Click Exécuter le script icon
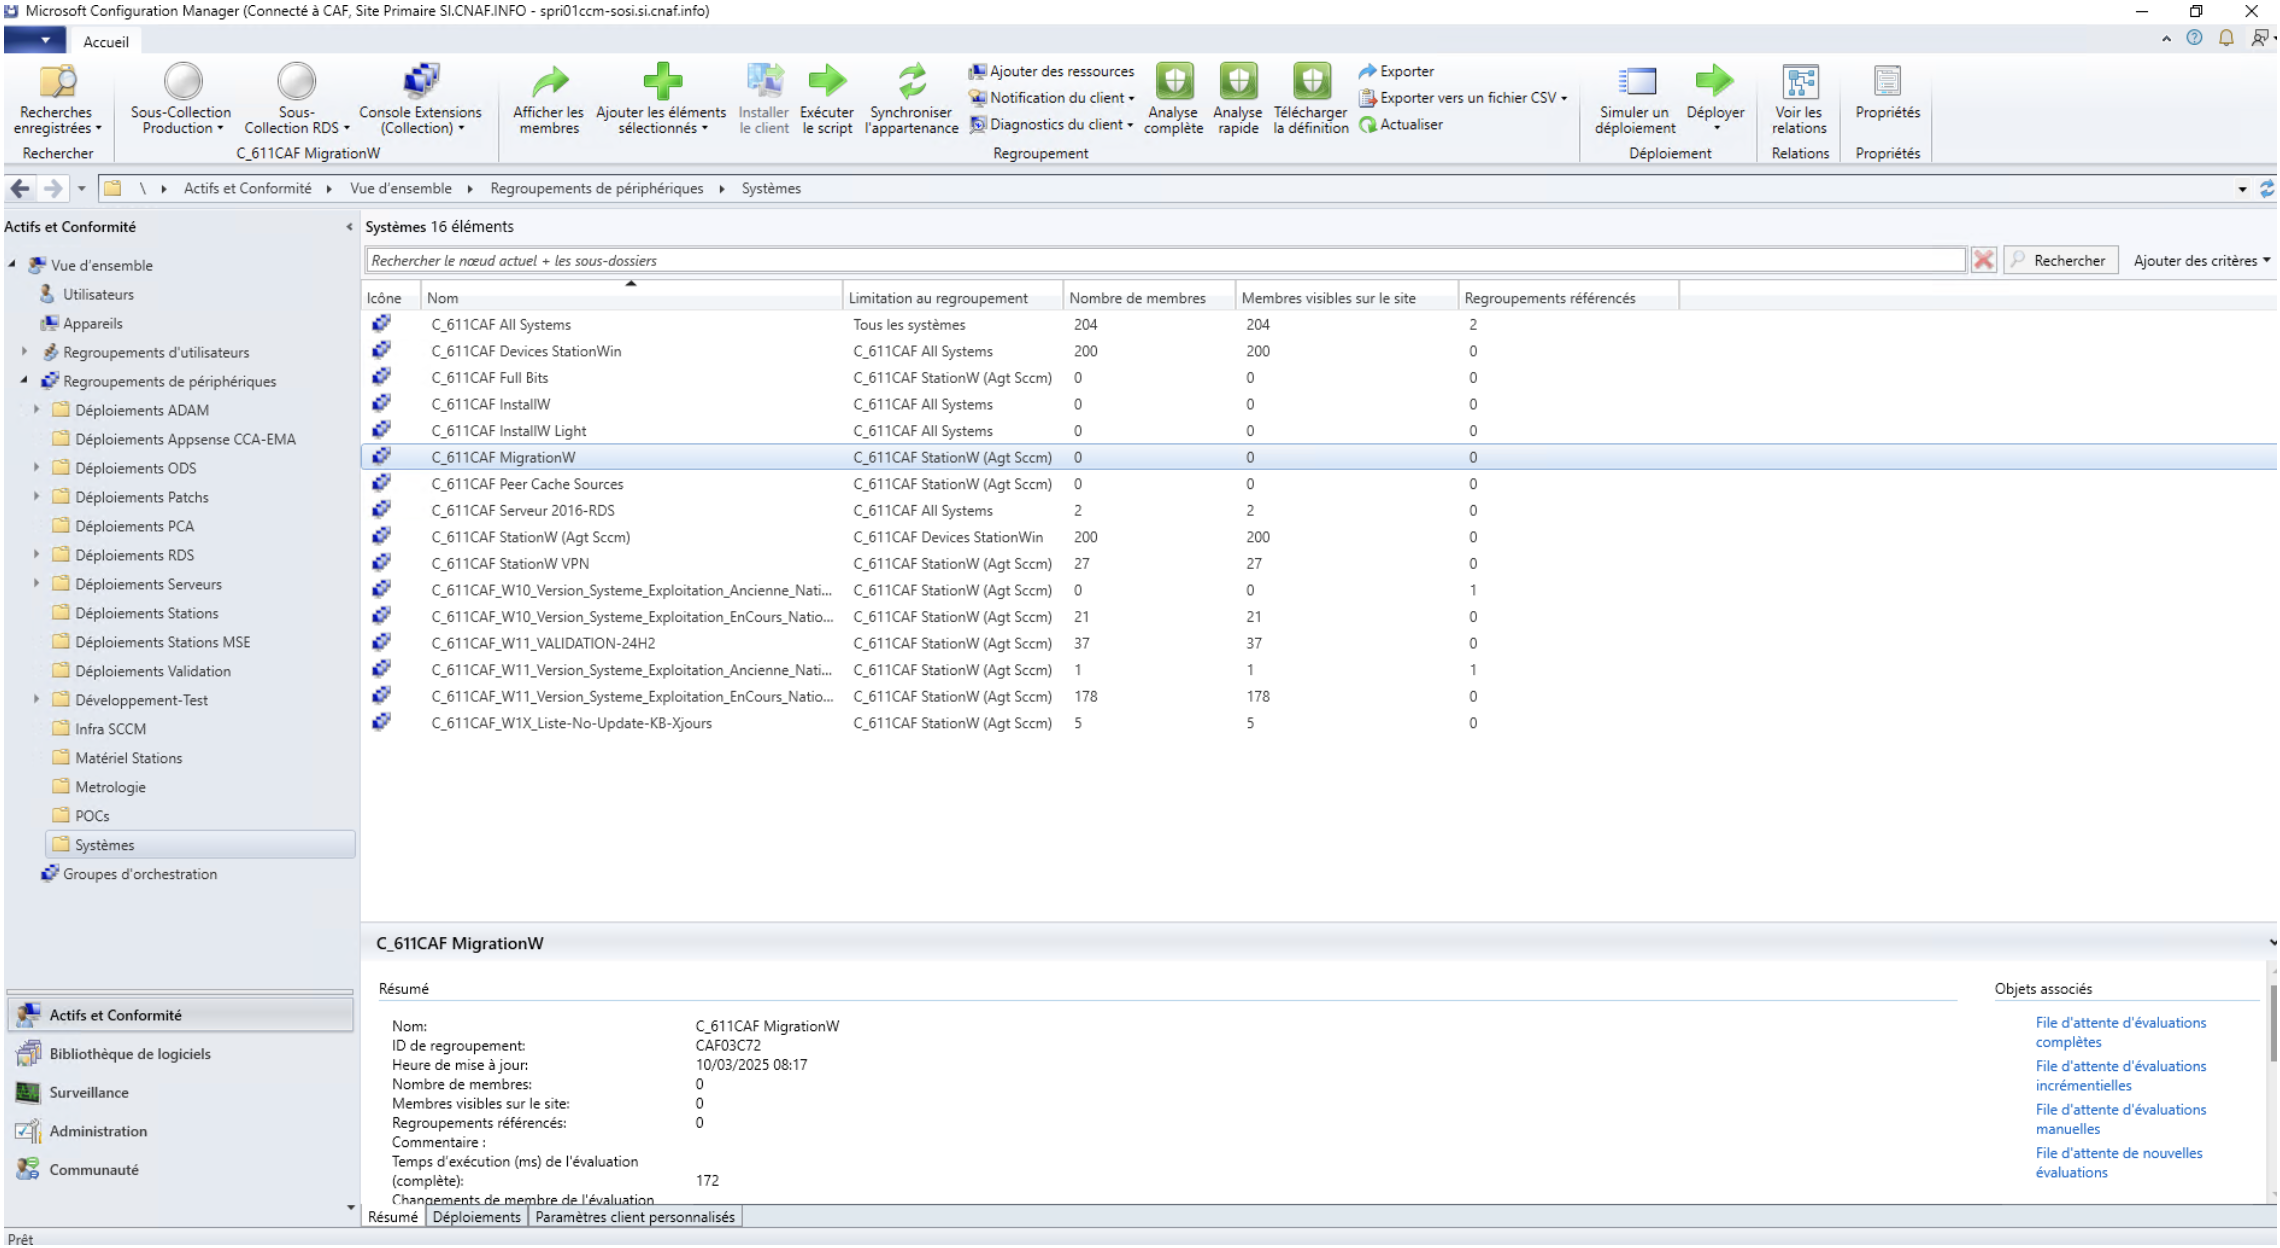This screenshot has width=2280, height=1248. tap(827, 82)
